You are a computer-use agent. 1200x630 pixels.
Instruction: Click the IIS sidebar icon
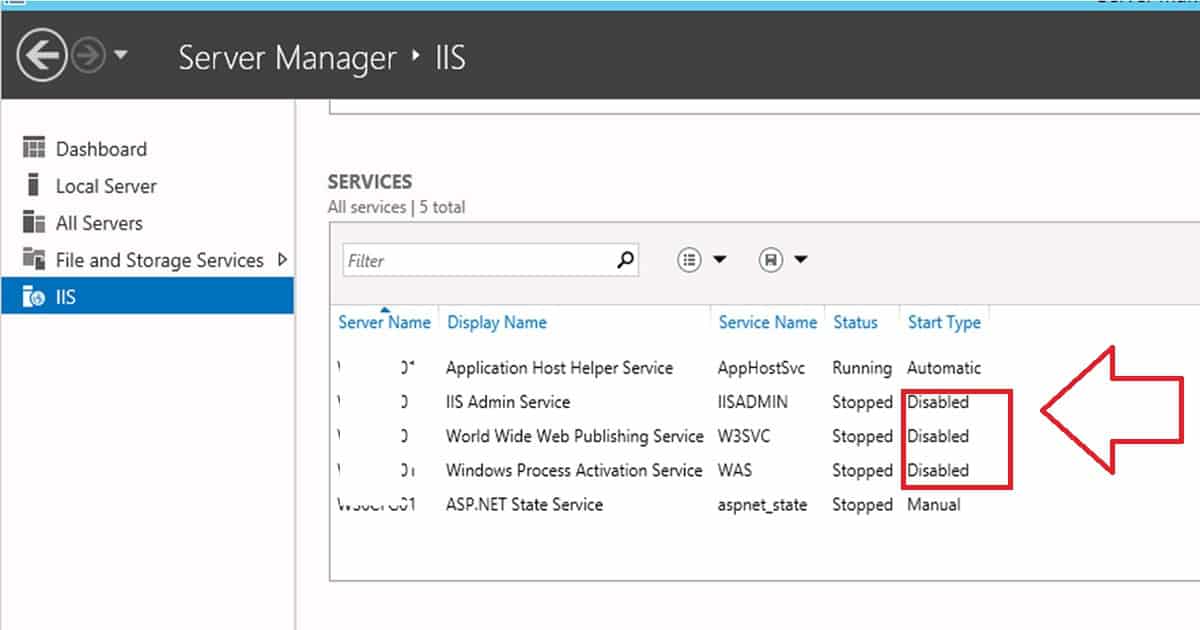34,297
